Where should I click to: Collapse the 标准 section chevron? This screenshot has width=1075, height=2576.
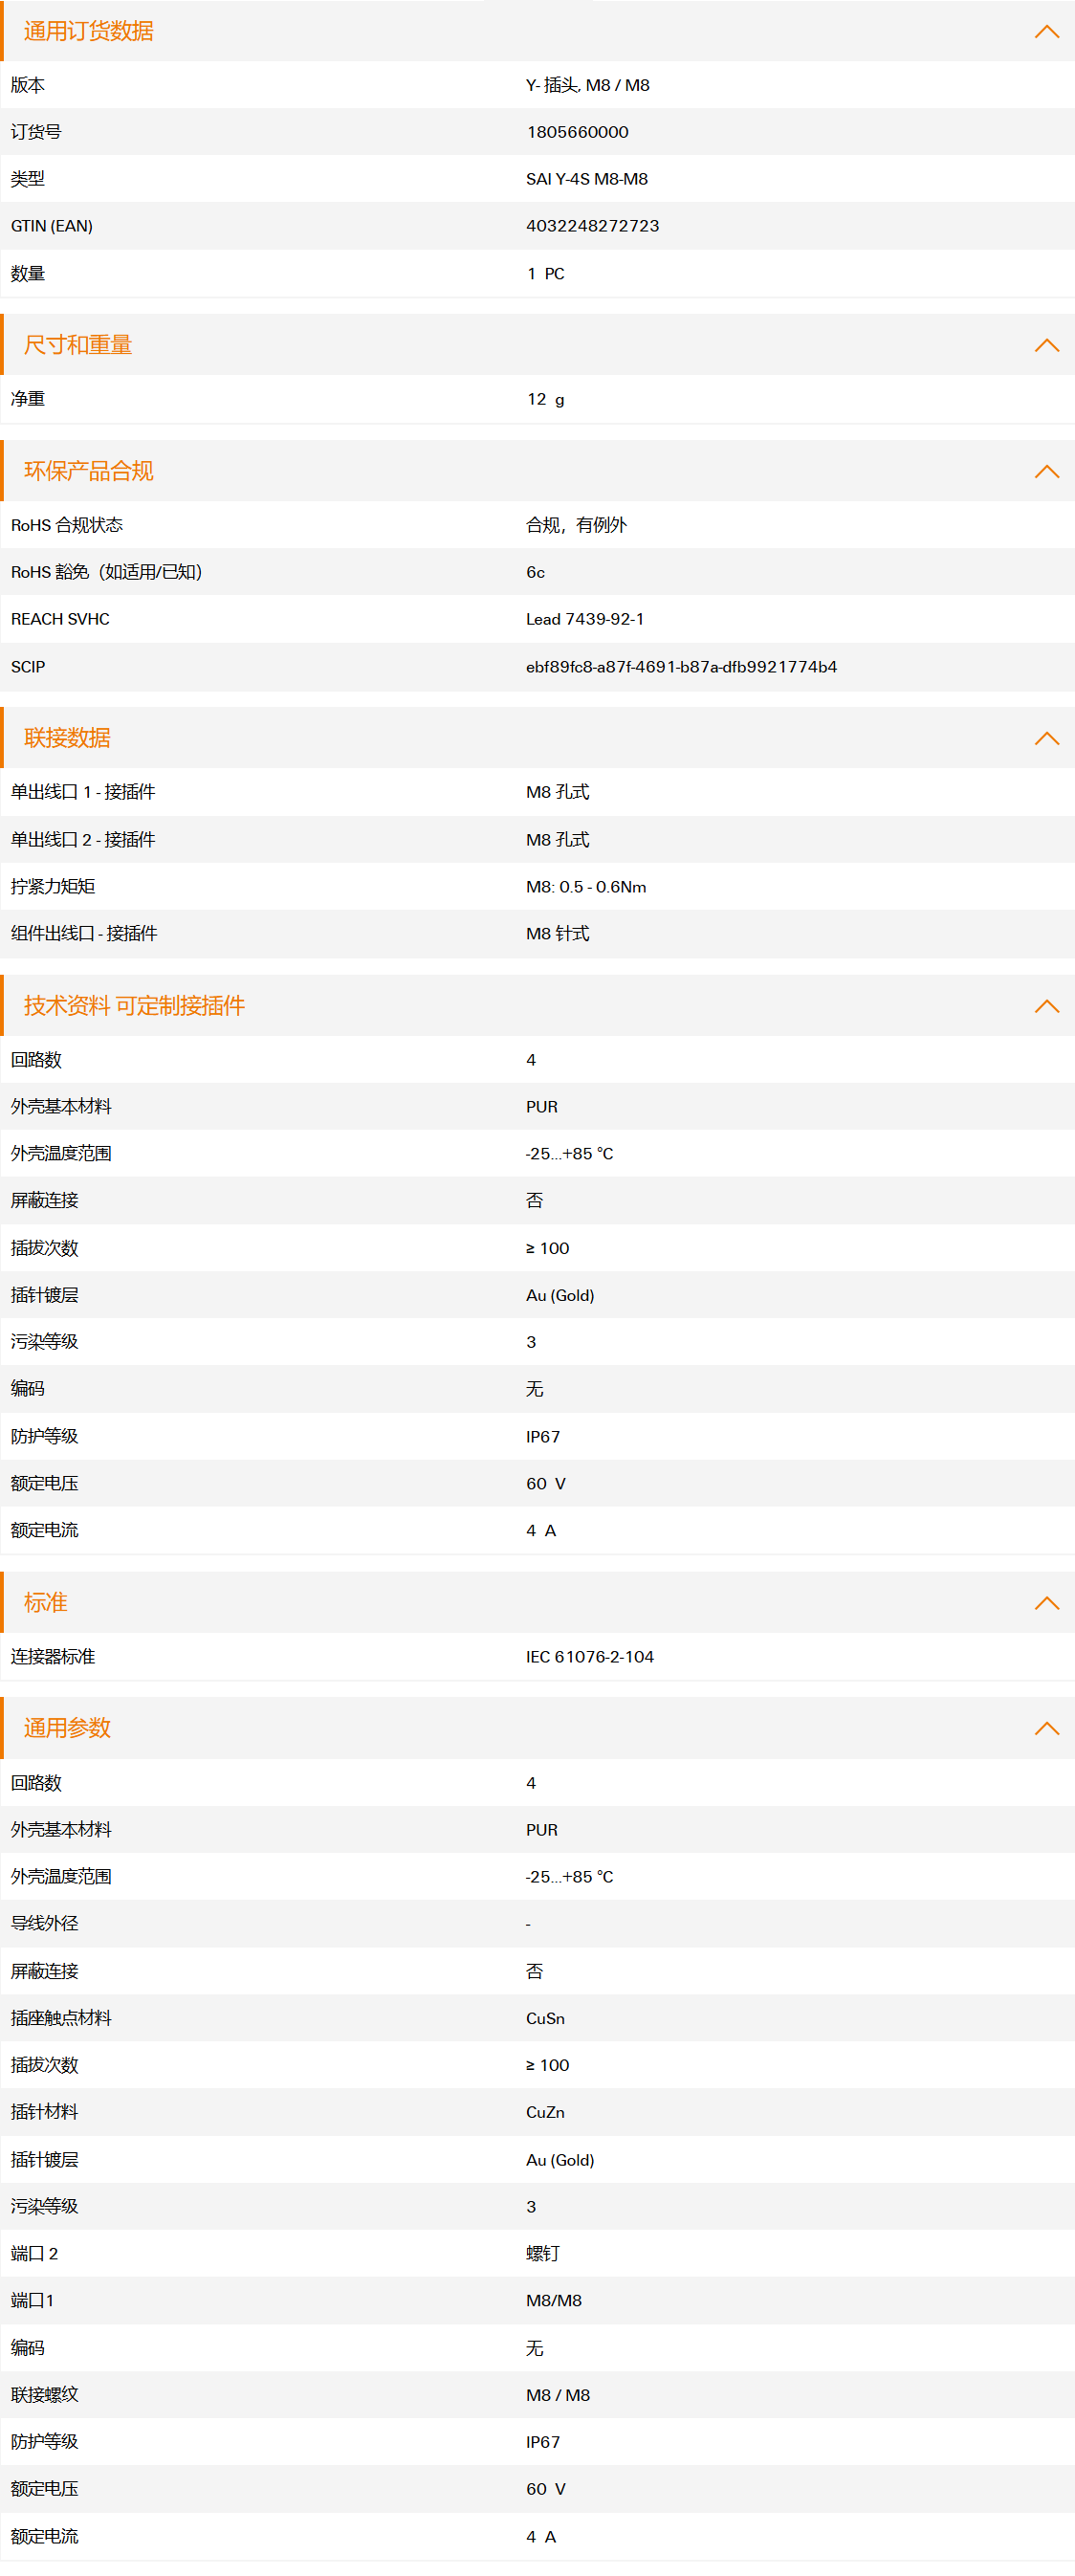1046,1603
